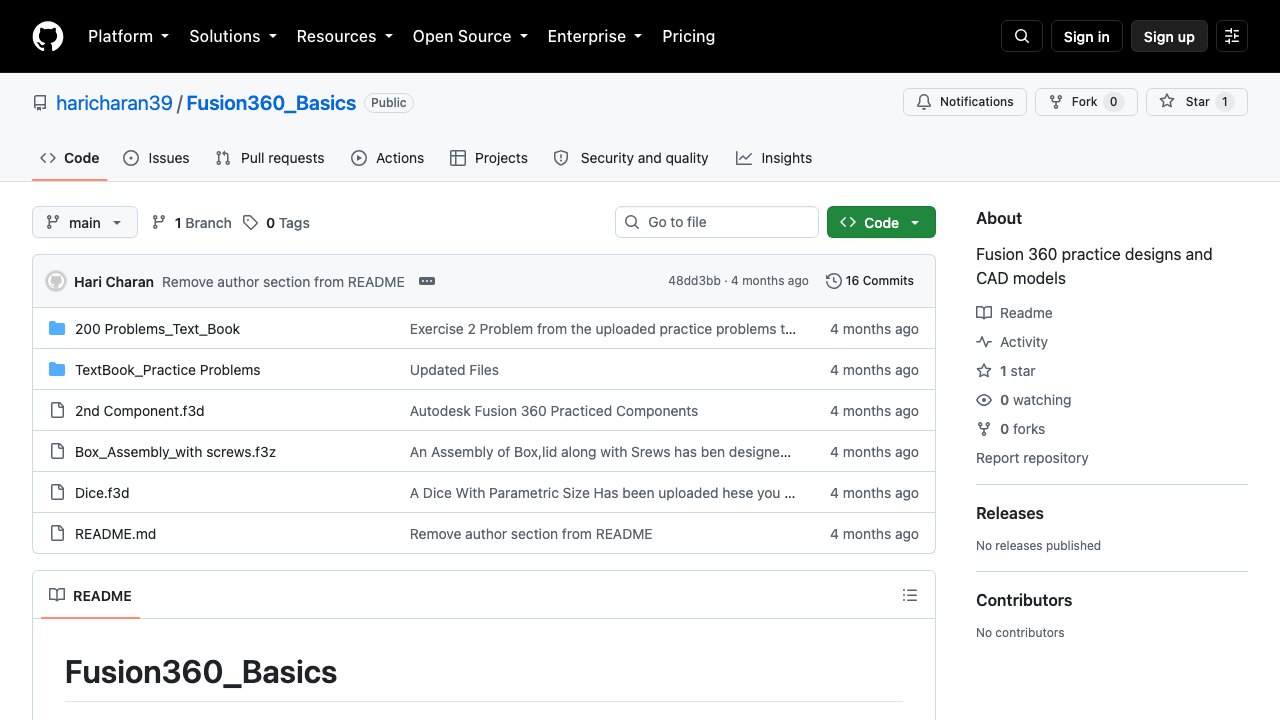The height and width of the screenshot is (720, 1280).
Task: Expand the Solutions menu
Action: click(232, 36)
